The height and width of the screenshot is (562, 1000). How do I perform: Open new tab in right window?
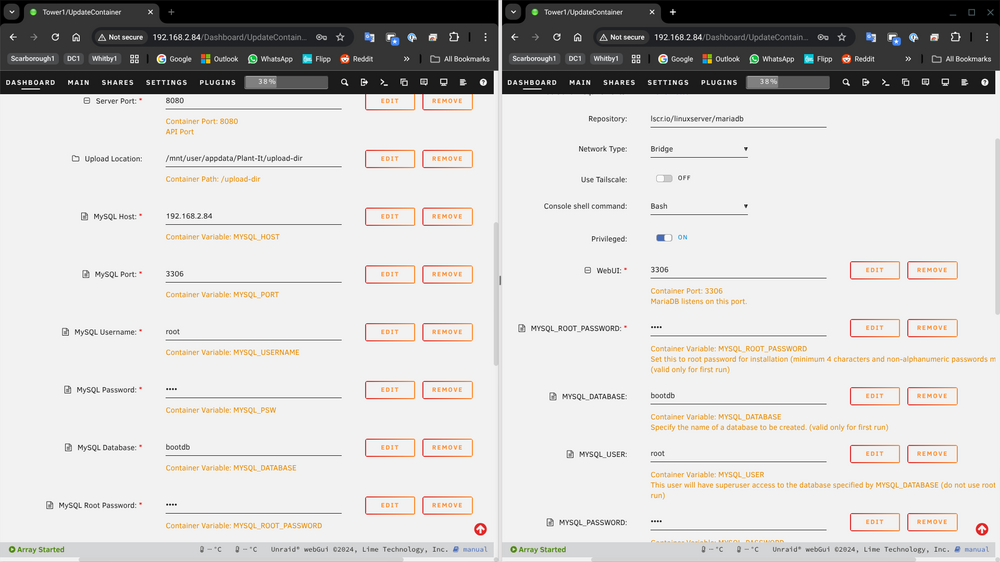point(672,12)
